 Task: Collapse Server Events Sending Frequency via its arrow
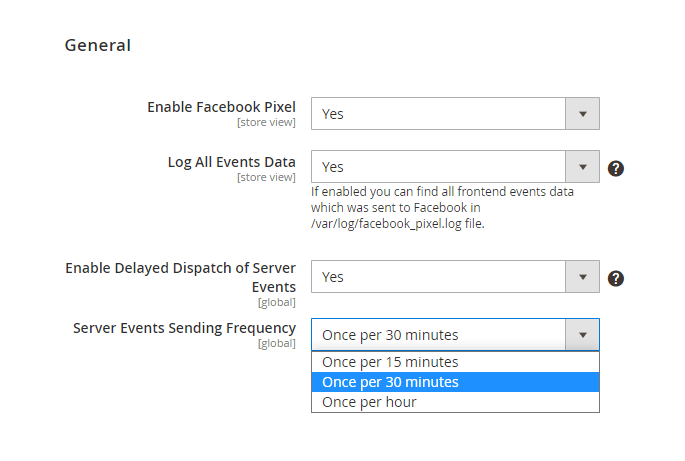point(582,335)
